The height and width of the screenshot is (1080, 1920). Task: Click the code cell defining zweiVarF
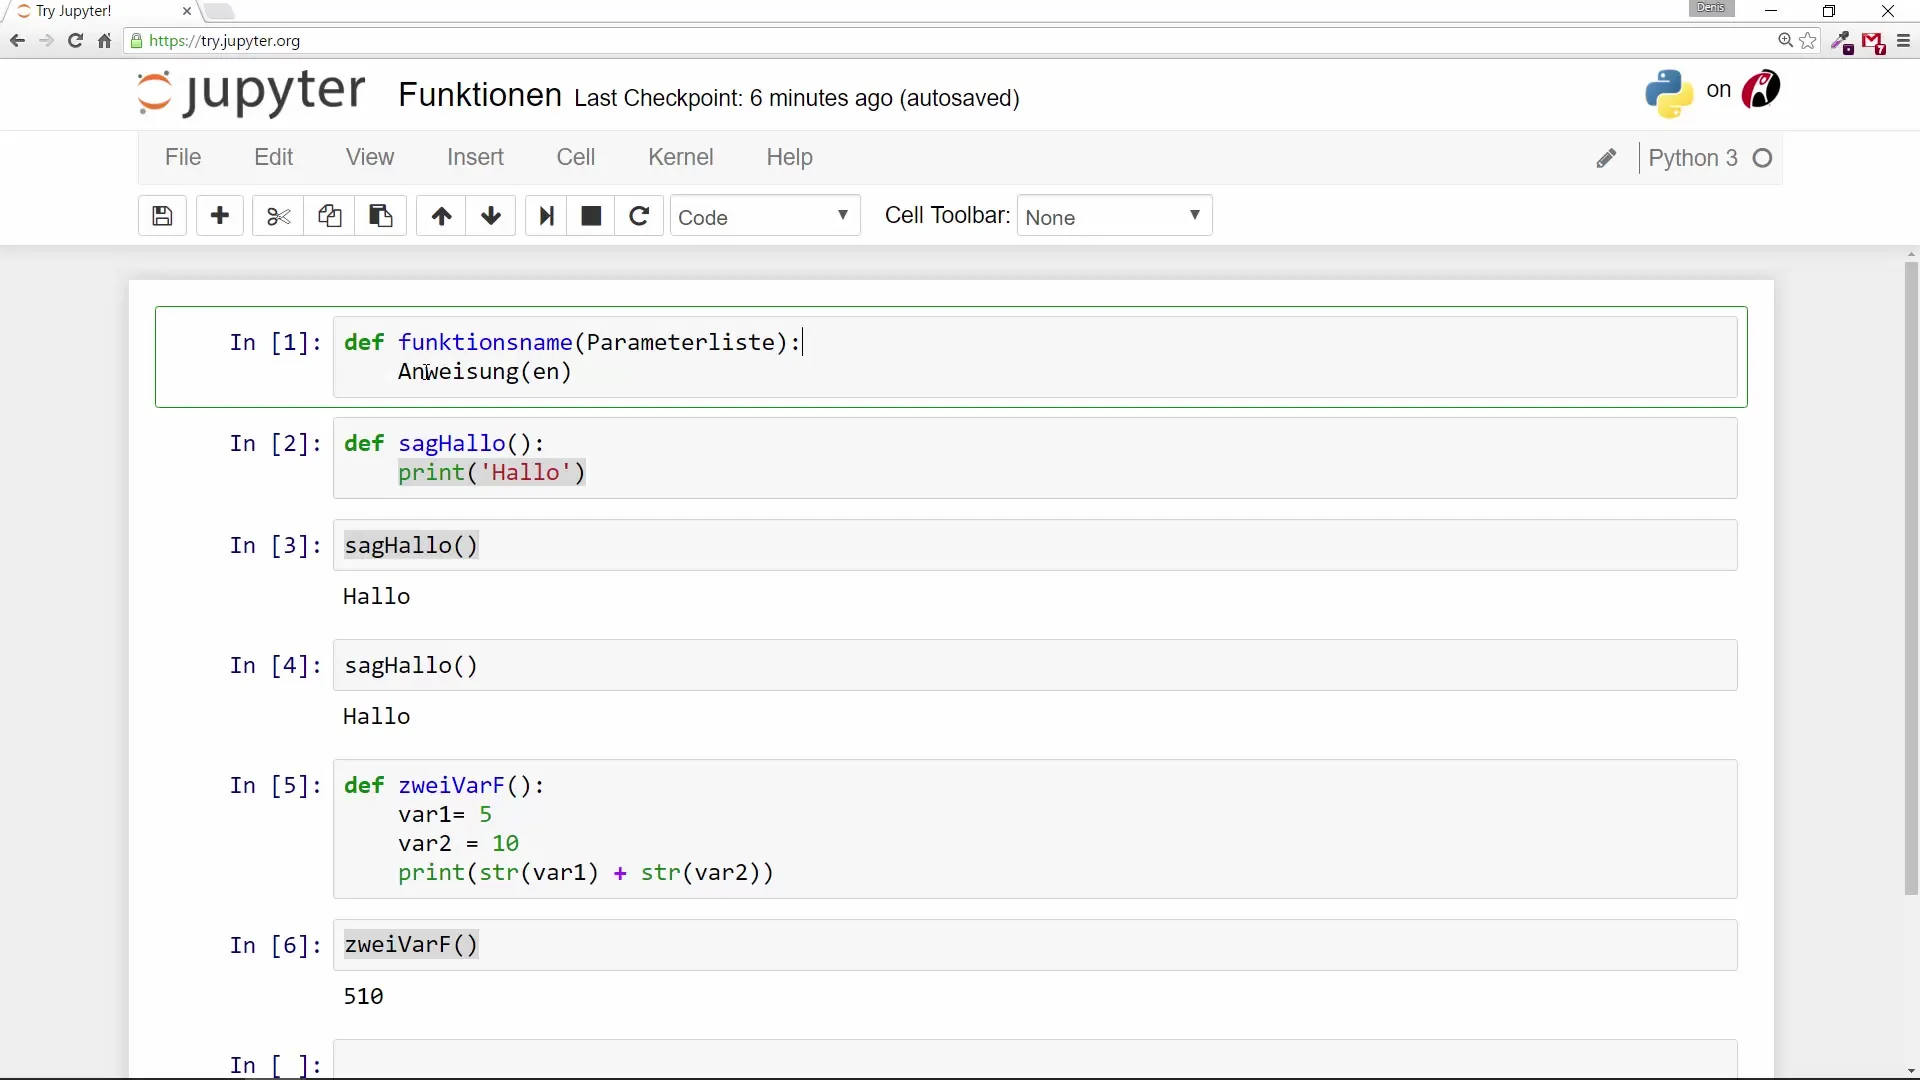[1035, 829]
